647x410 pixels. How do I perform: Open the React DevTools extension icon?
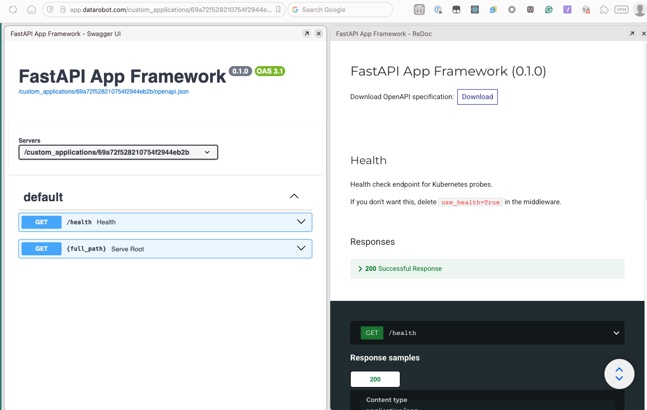tap(475, 9)
